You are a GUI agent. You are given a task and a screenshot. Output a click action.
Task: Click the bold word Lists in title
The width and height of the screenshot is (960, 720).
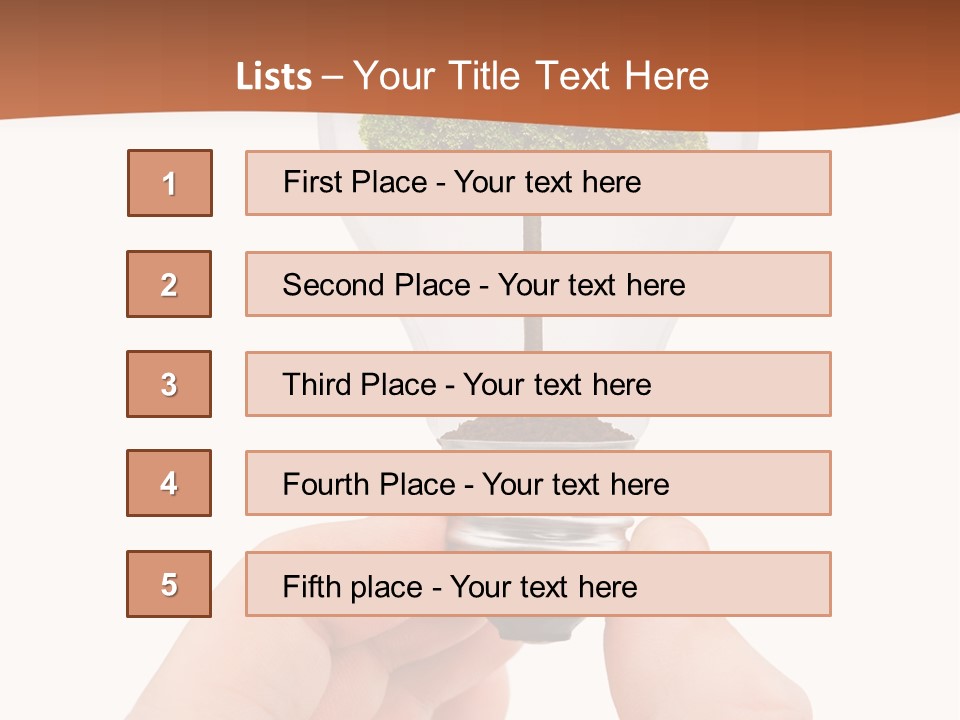(274, 77)
